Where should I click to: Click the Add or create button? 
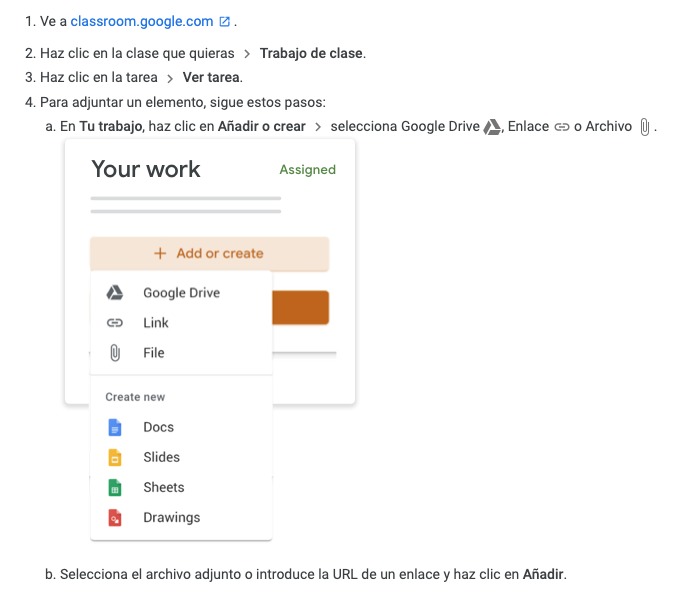209,253
